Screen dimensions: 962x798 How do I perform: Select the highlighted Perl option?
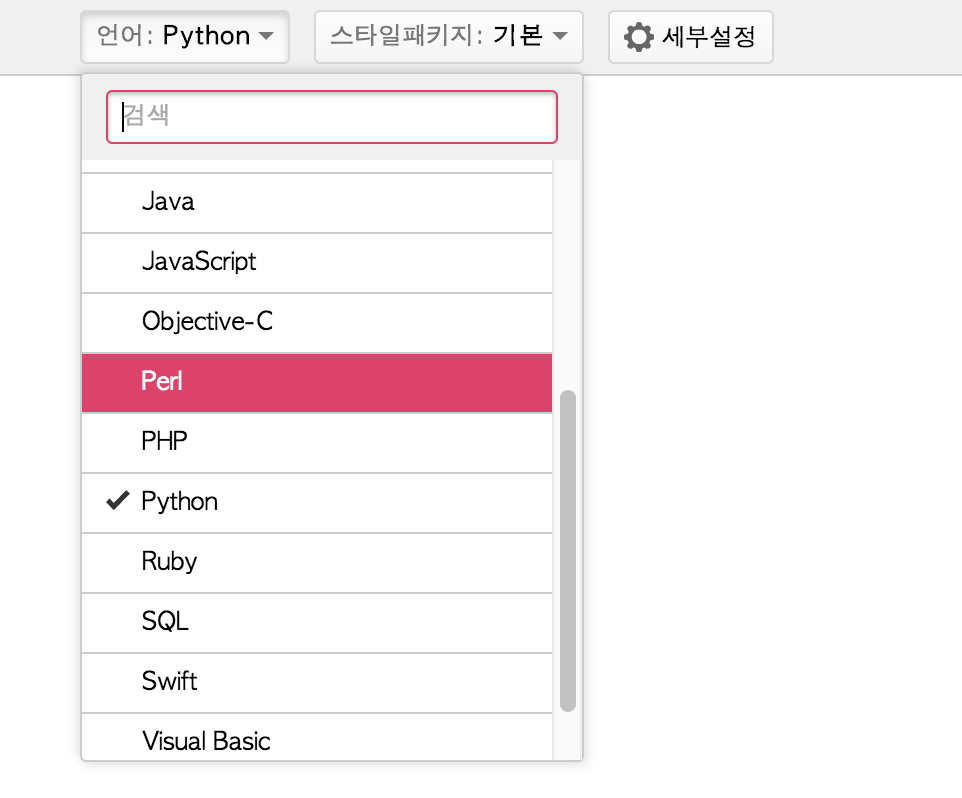coord(316,382)
